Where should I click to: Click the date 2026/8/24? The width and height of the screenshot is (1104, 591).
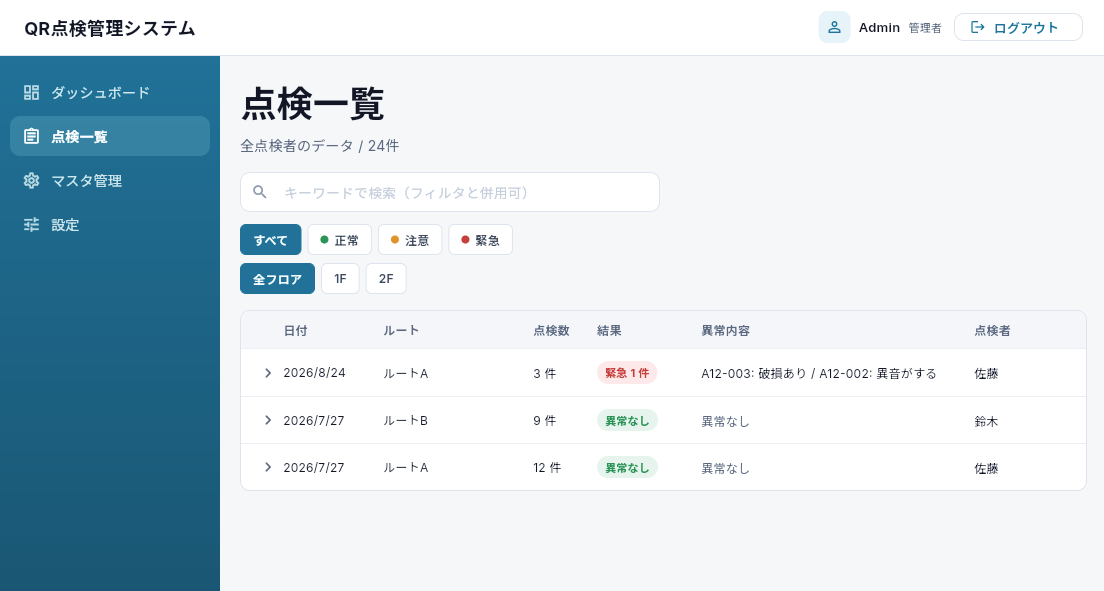pyautogui.click(x=314, y=373)
